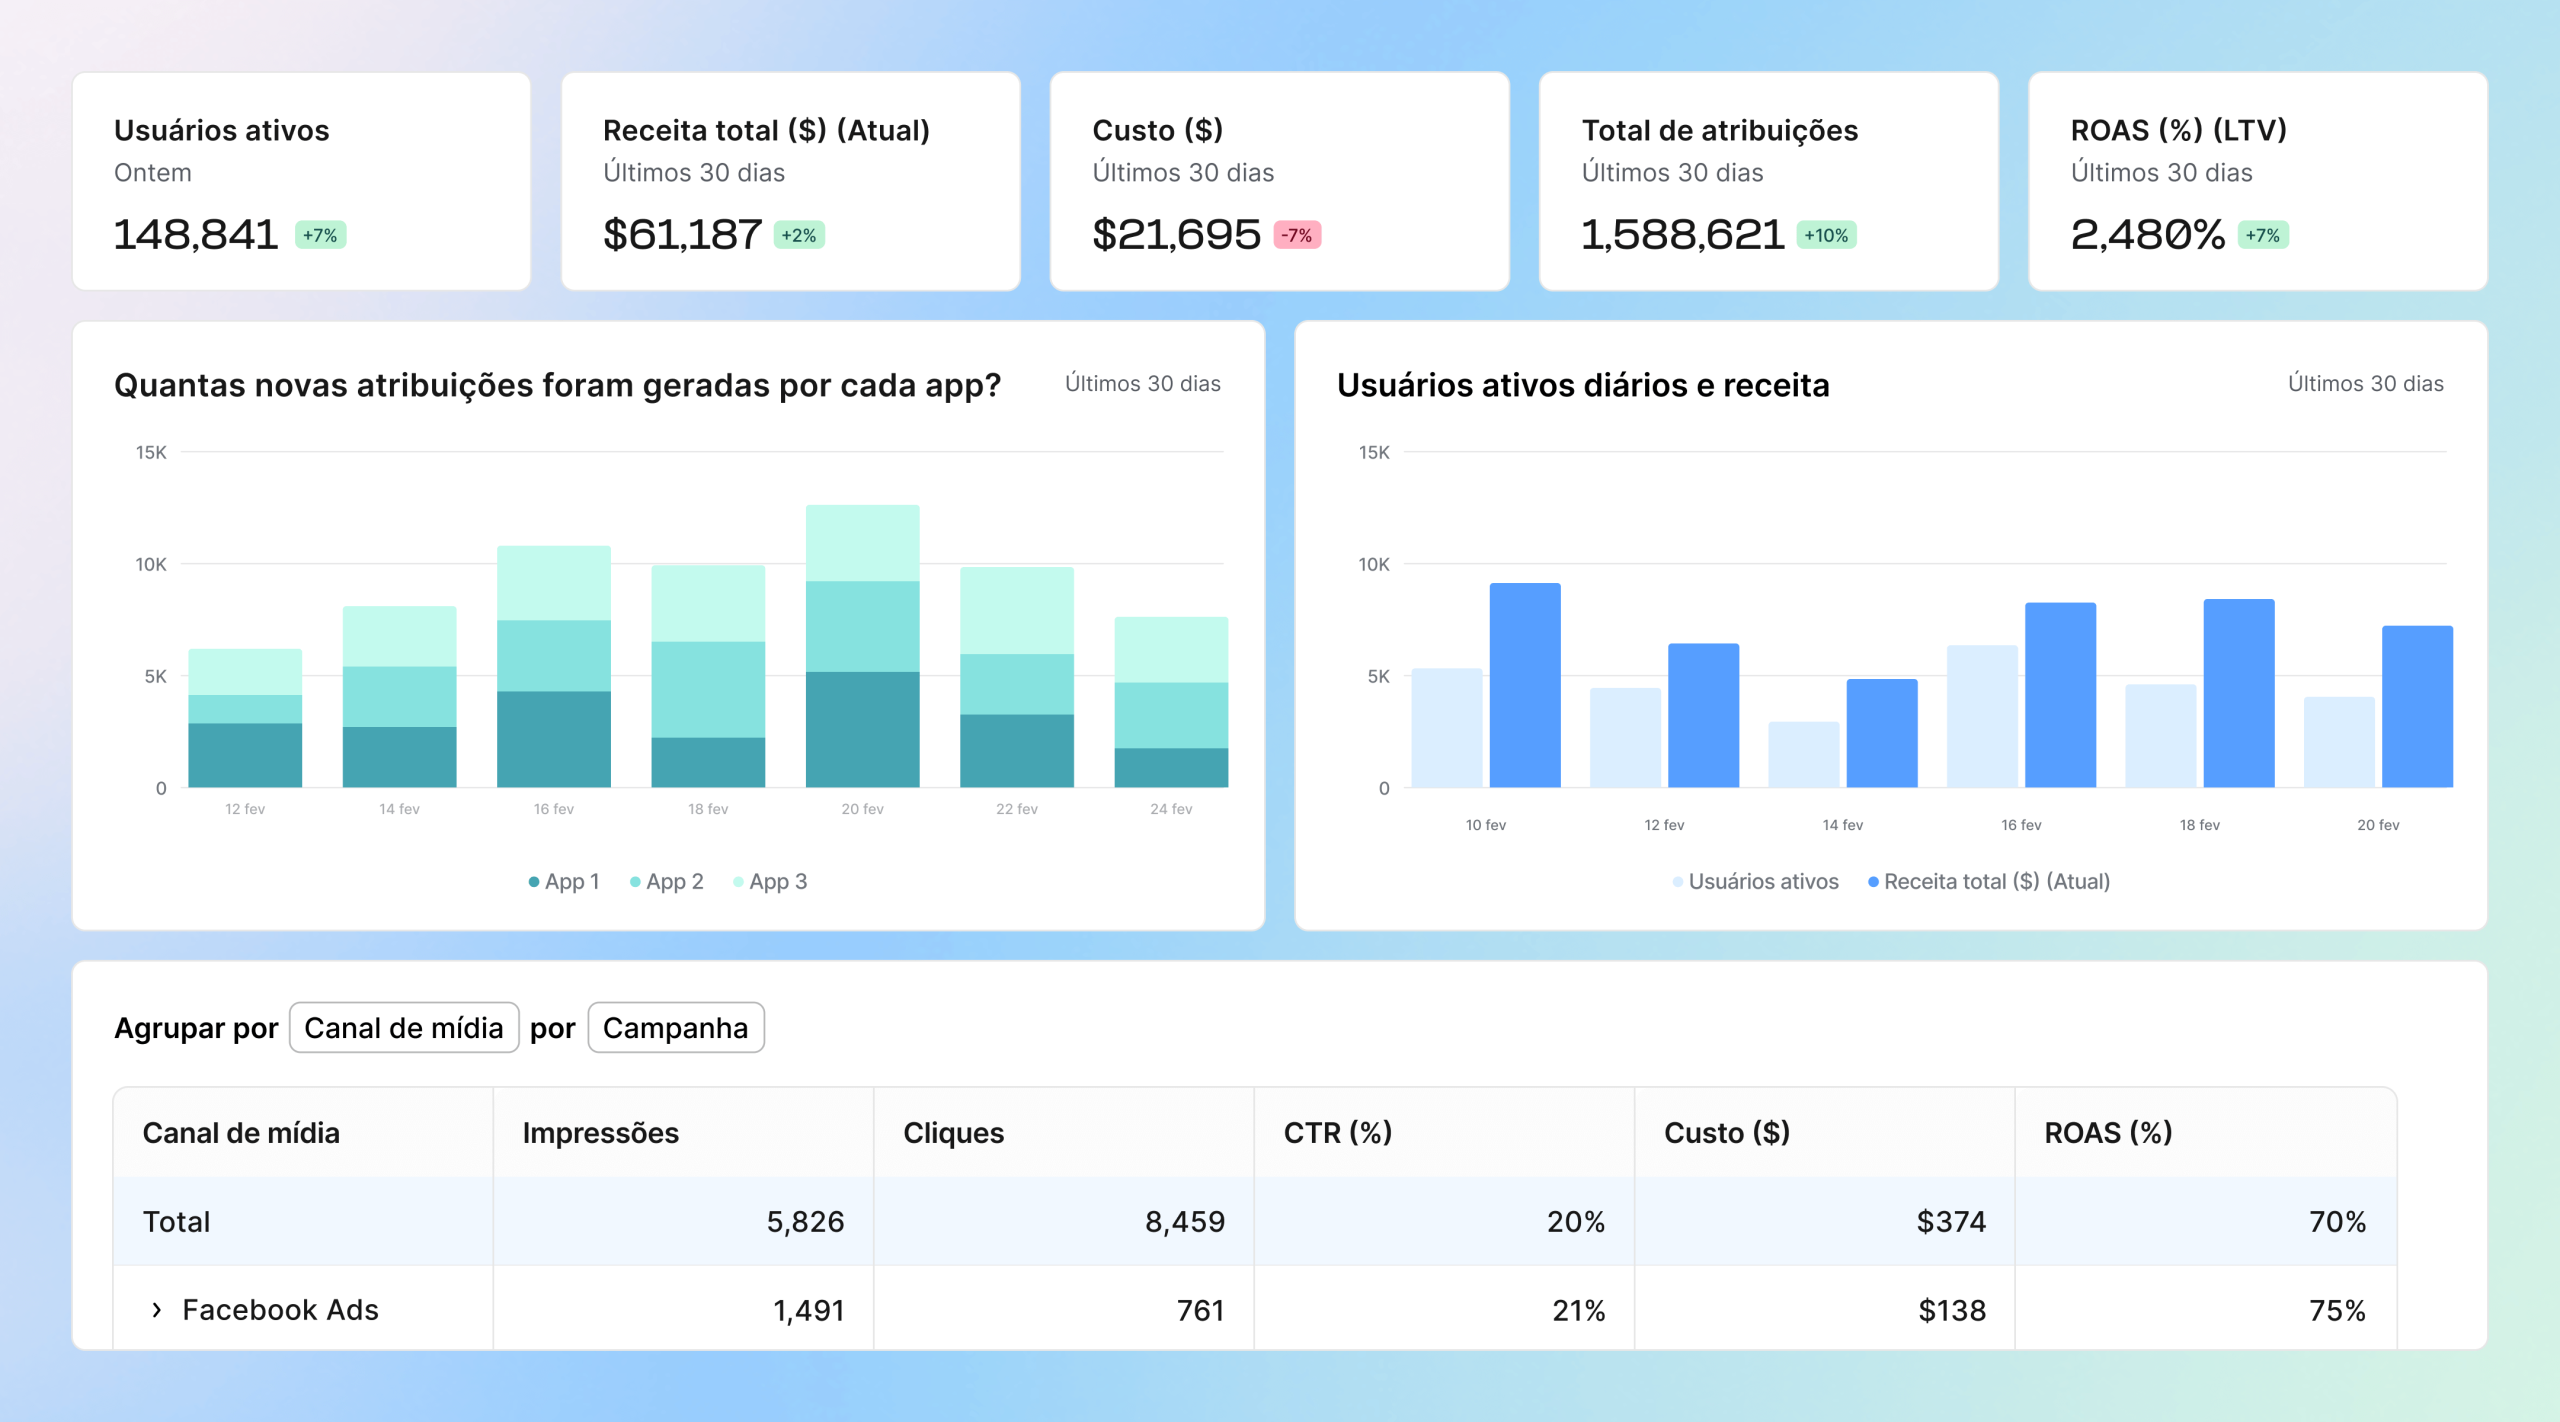Open the Campanha grouping dropdown
The height and width of the screenshot is (1422, 2560).
click(x=675, y=1028)
